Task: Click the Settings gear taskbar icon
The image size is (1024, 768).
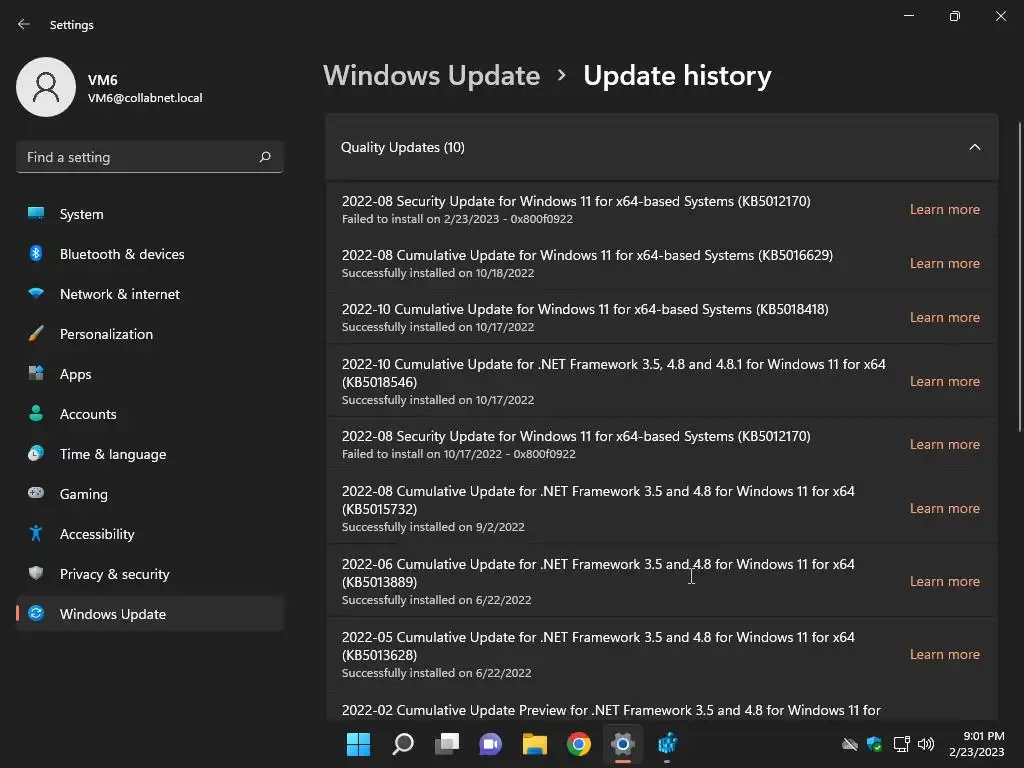Action: pyautogui.click(x=623, y=744)
